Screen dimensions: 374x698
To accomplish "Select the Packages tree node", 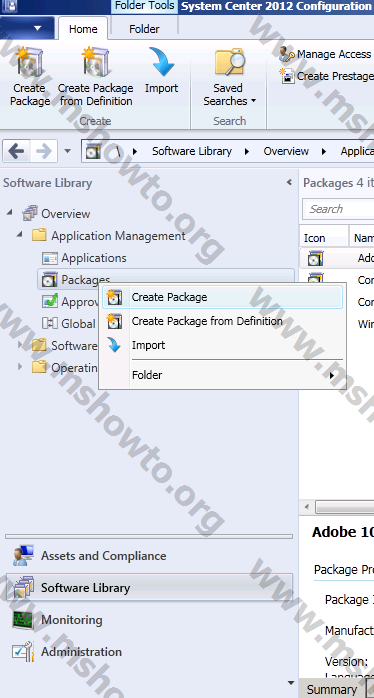I will click(166, 280).
